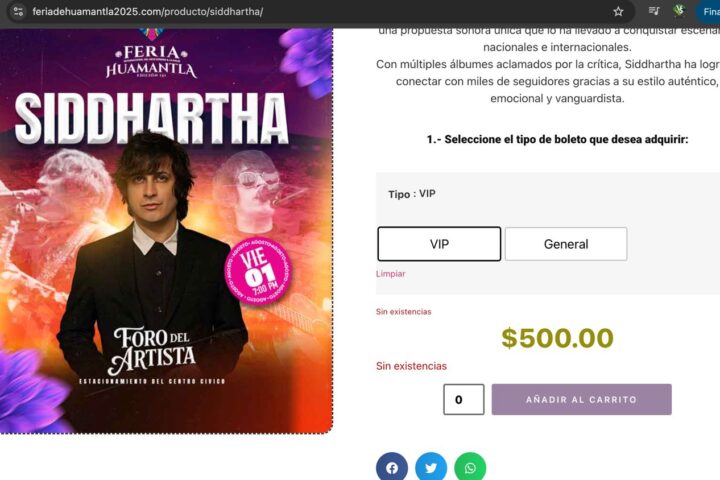720x480 pixels.
Task: Open the media control playlist icon
Action: tap(654, 11)
